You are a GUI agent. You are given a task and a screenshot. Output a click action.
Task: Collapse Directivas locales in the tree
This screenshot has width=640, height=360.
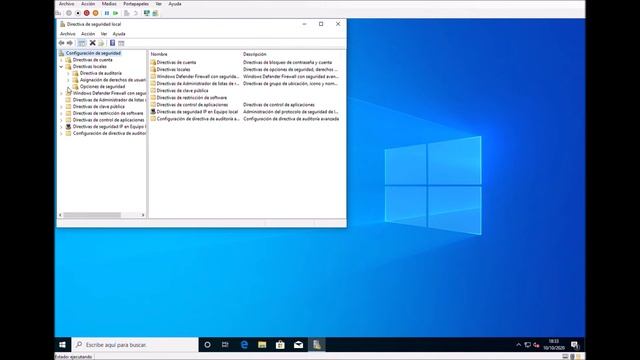(x=61, y=67)
